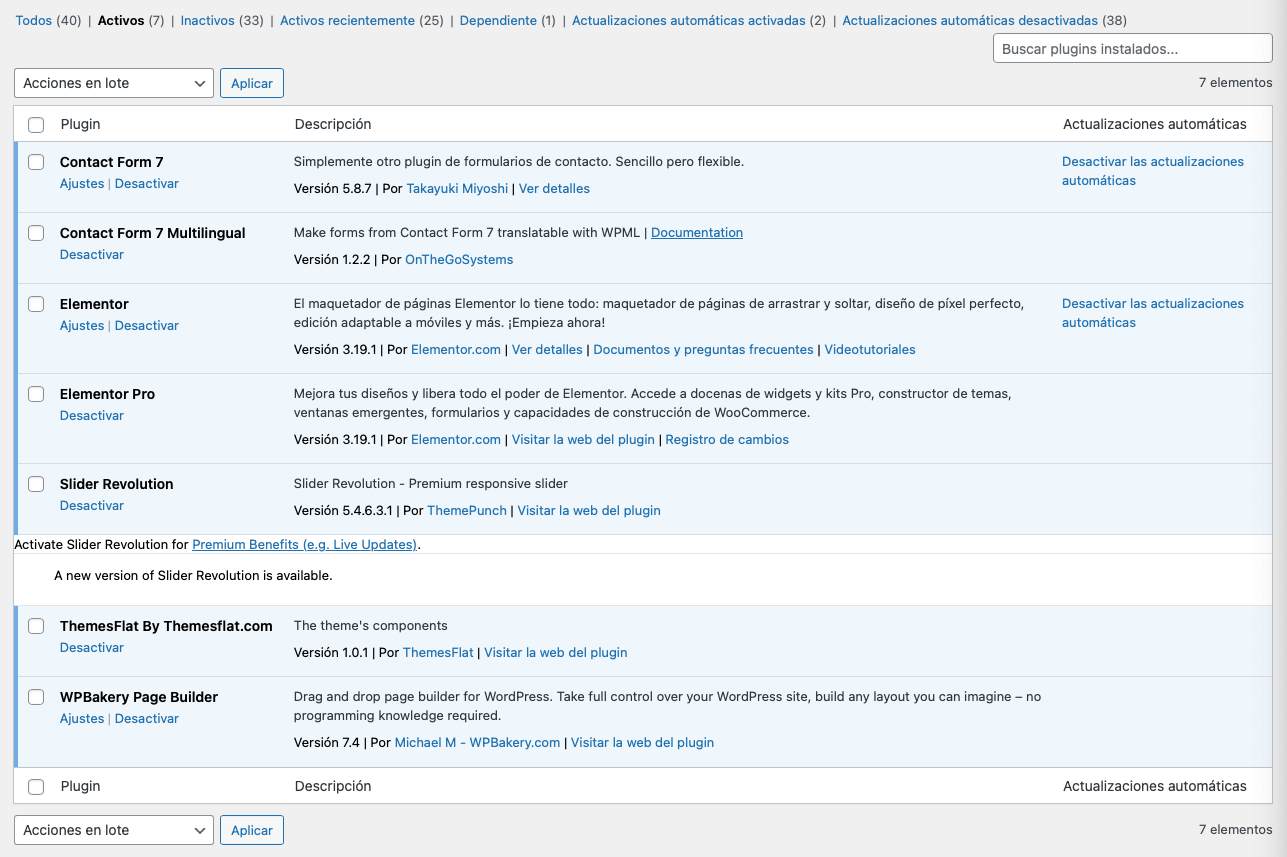
Task: Deactivate Contact Form 7 Multilingual
Action: [92, 255]
